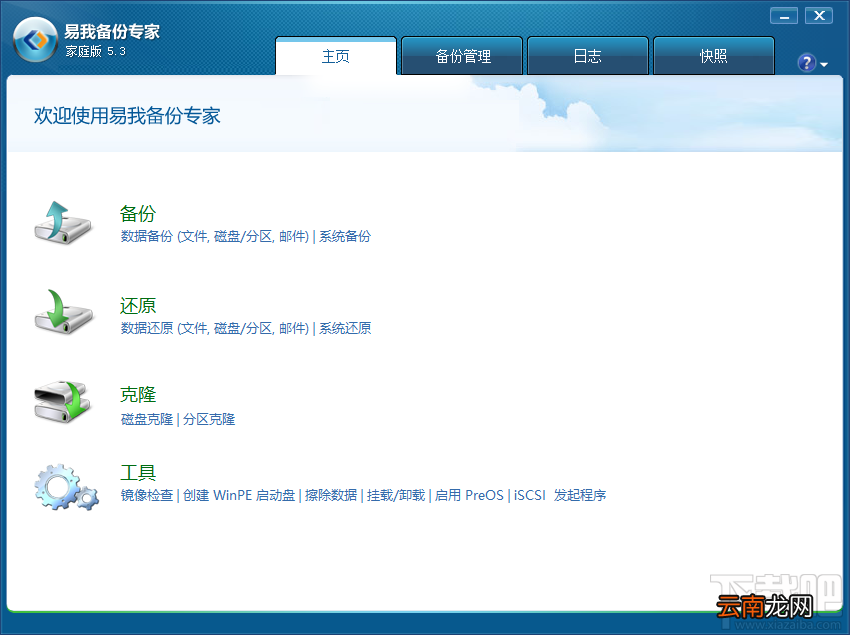Open 创建 WinPE 启动盘
Viewport: 850px width, 635px height.
point(239,495)
